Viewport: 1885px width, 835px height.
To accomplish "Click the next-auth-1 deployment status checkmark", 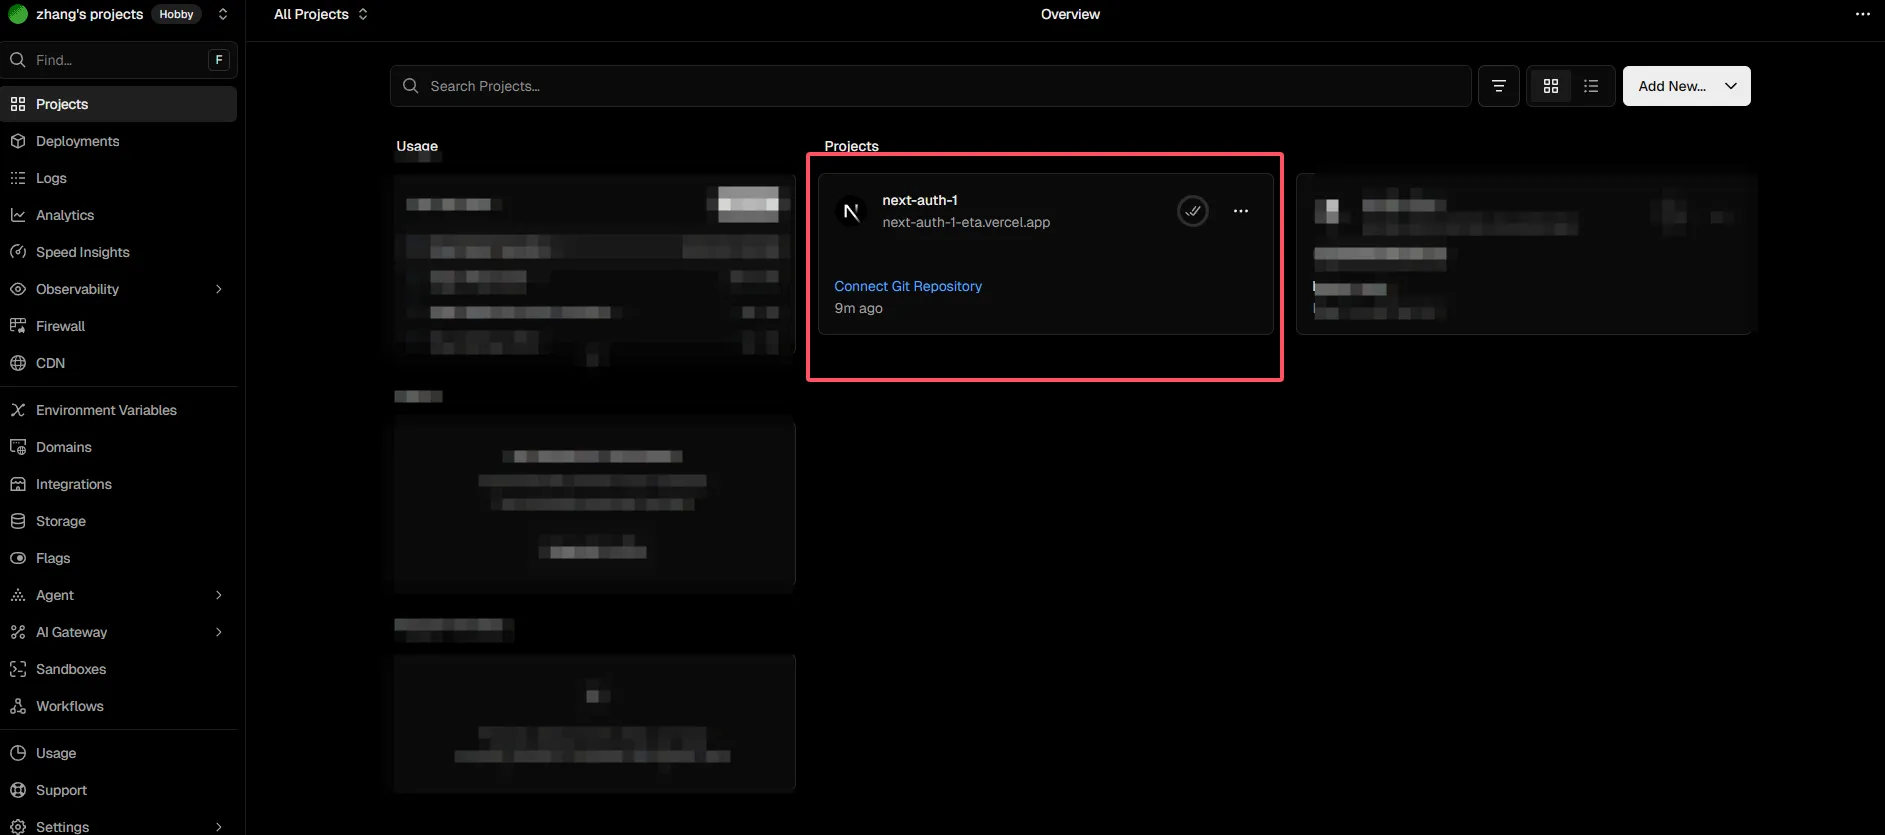I will pyautogui.click(x=1193, y=211).
